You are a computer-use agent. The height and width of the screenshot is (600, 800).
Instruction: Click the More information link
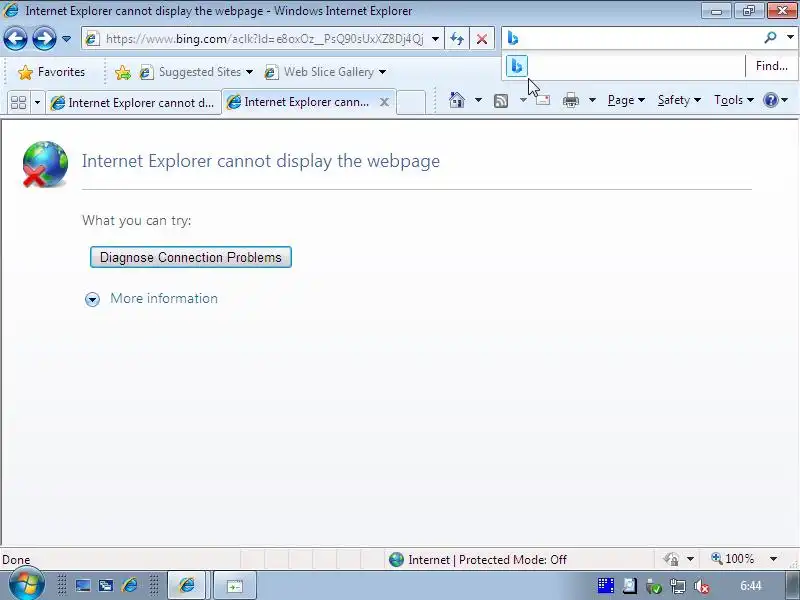(164, 298)
